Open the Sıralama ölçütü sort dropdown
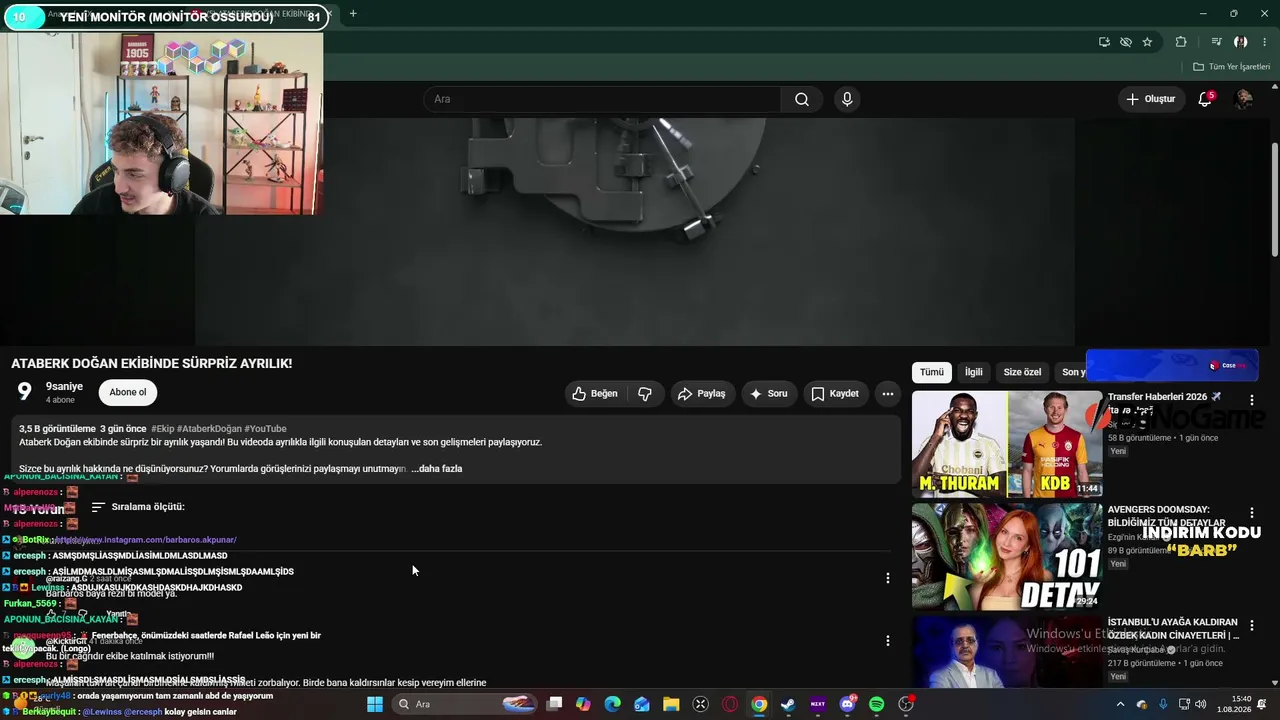The image size is (1280, 720). [x=138, y=507]
